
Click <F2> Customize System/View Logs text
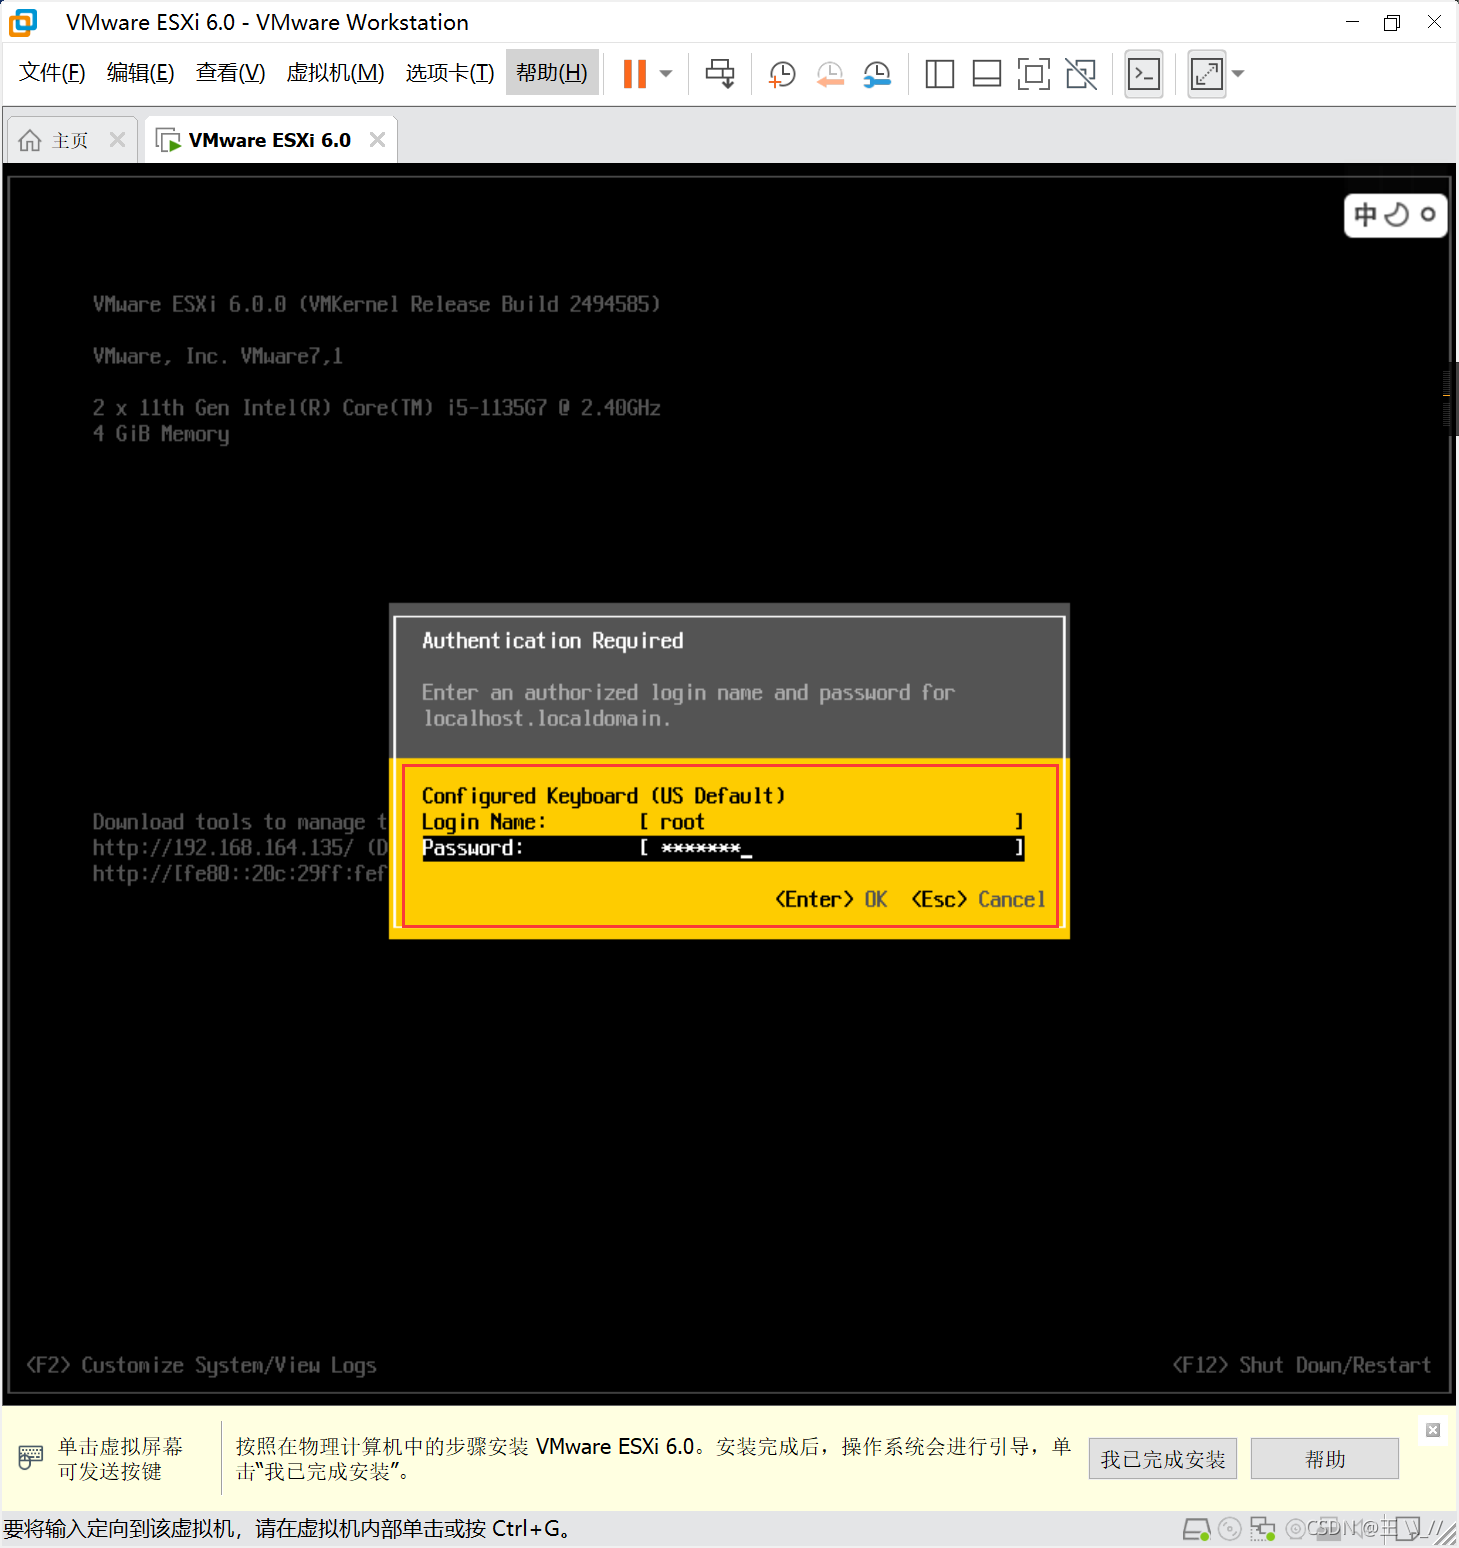201,1365
